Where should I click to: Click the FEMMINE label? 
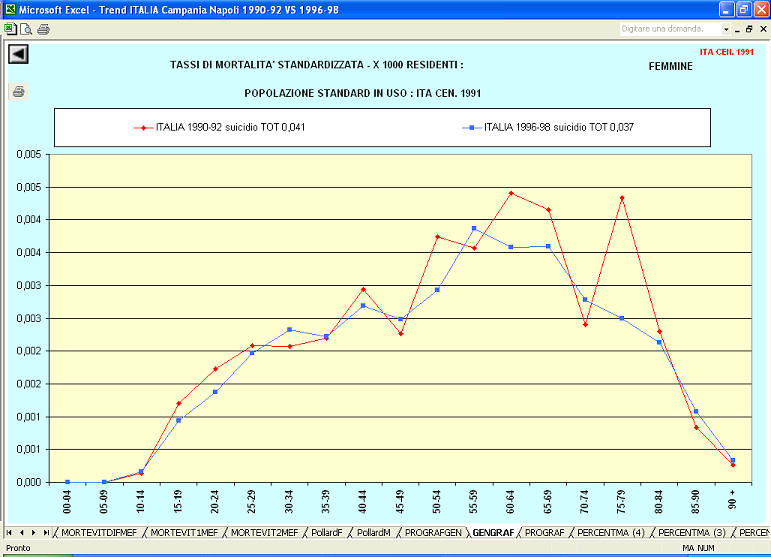pyautogui.click(x=671, y=66)
